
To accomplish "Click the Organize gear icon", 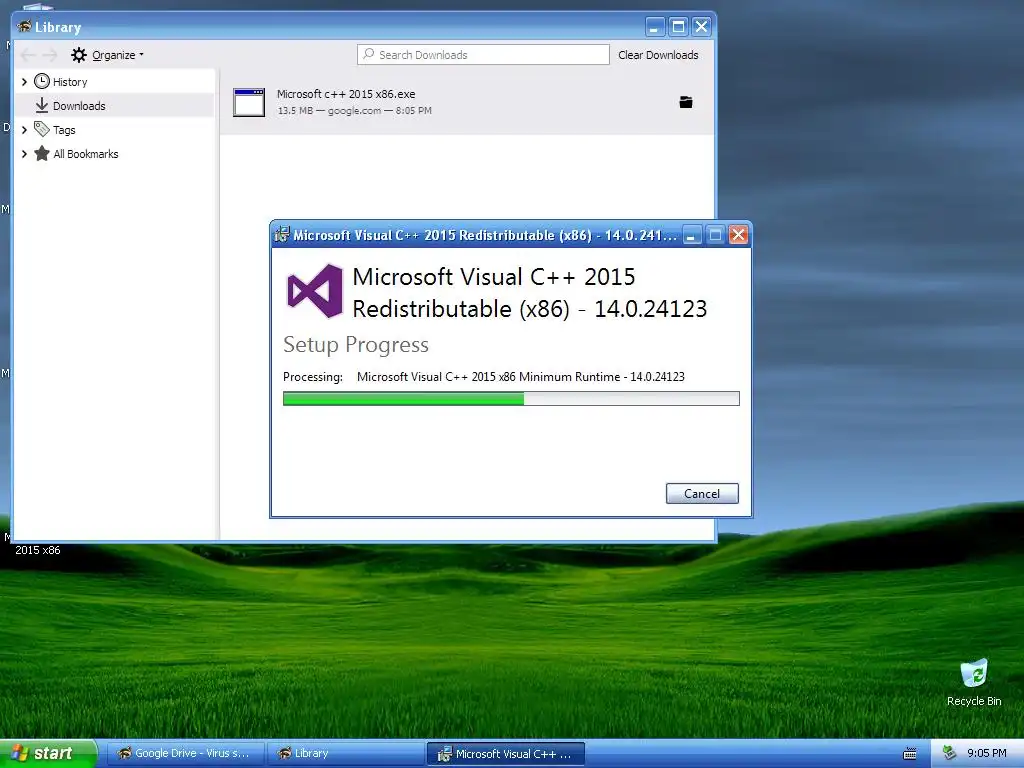I will coord(79,55).
